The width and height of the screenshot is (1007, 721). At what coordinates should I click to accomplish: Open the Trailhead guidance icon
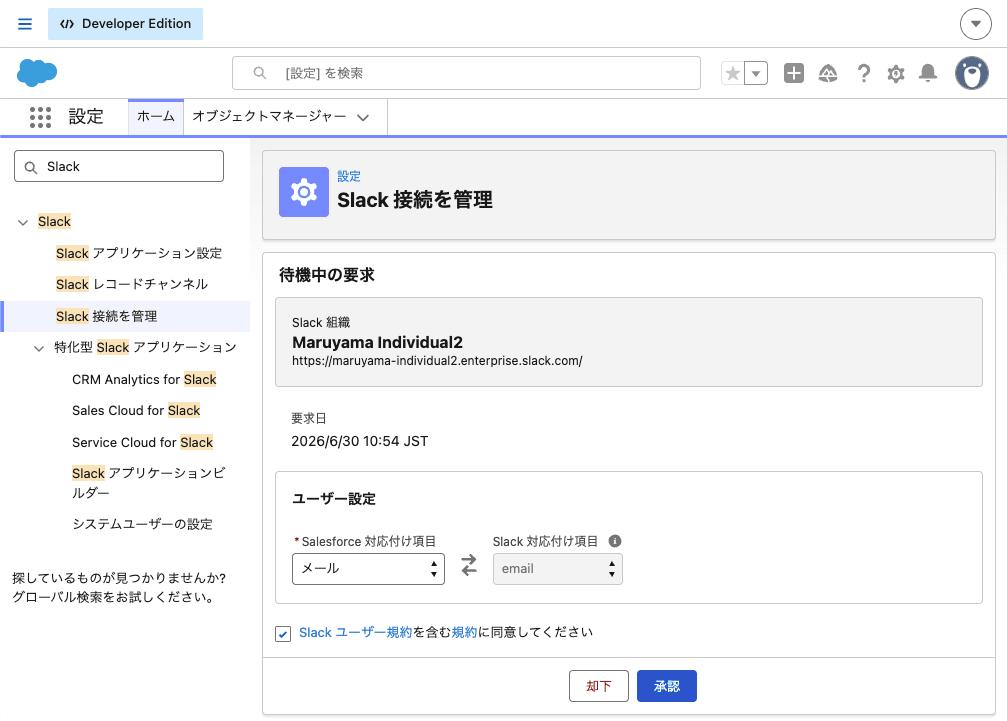(828, 73)
